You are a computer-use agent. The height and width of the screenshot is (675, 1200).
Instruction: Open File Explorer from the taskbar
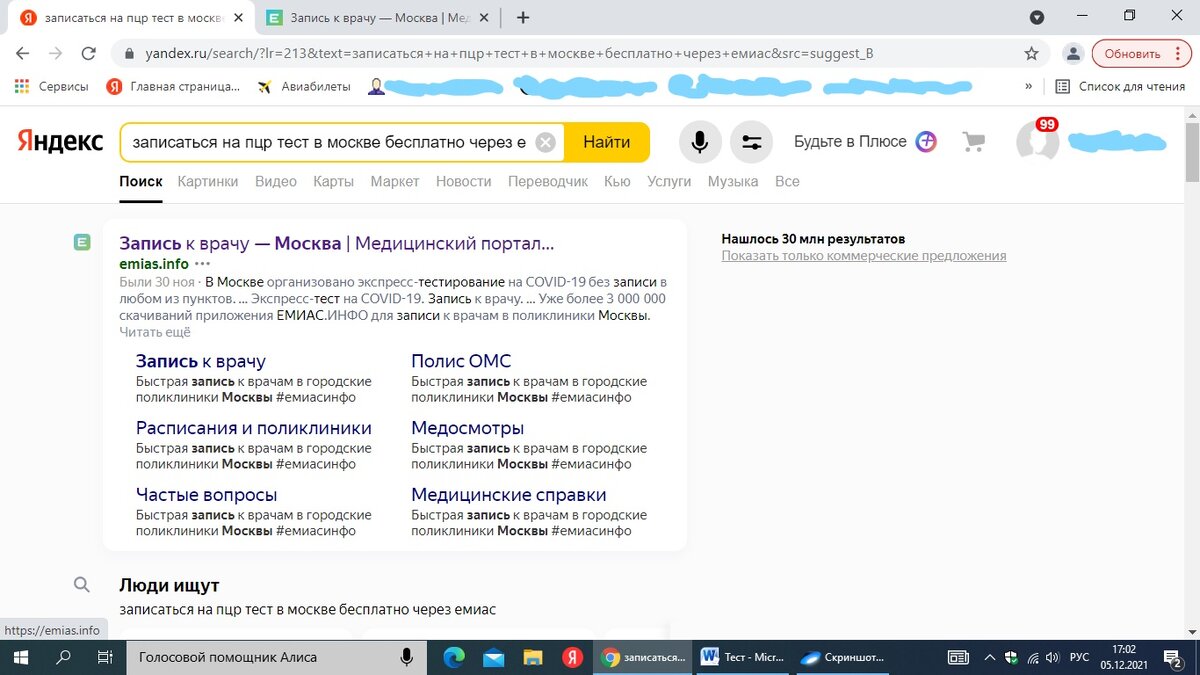point(533,657)
